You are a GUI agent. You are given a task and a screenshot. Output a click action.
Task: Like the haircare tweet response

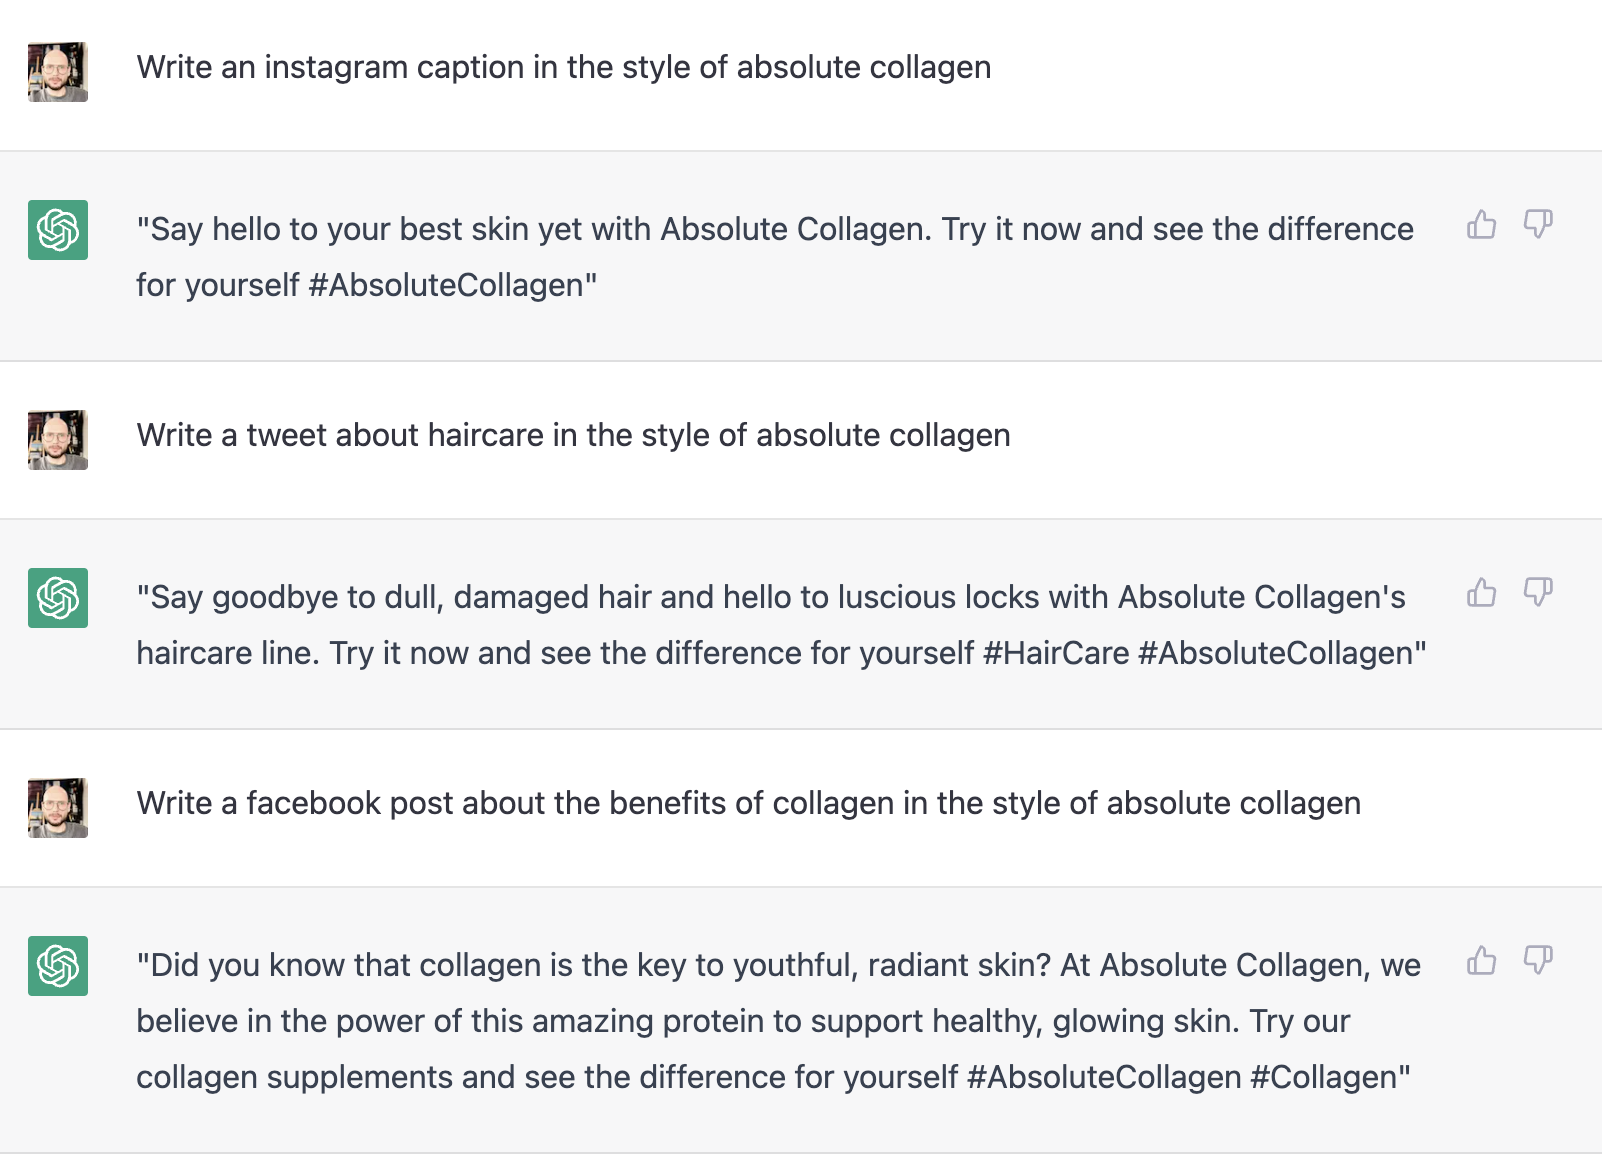[x=1481, y=593]
